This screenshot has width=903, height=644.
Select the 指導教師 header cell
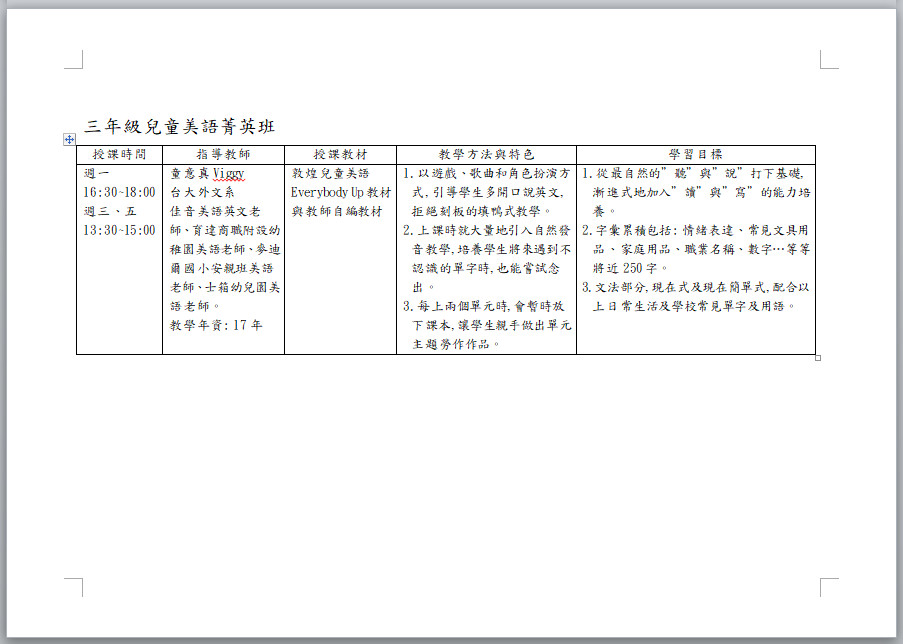tap(223, 154)
